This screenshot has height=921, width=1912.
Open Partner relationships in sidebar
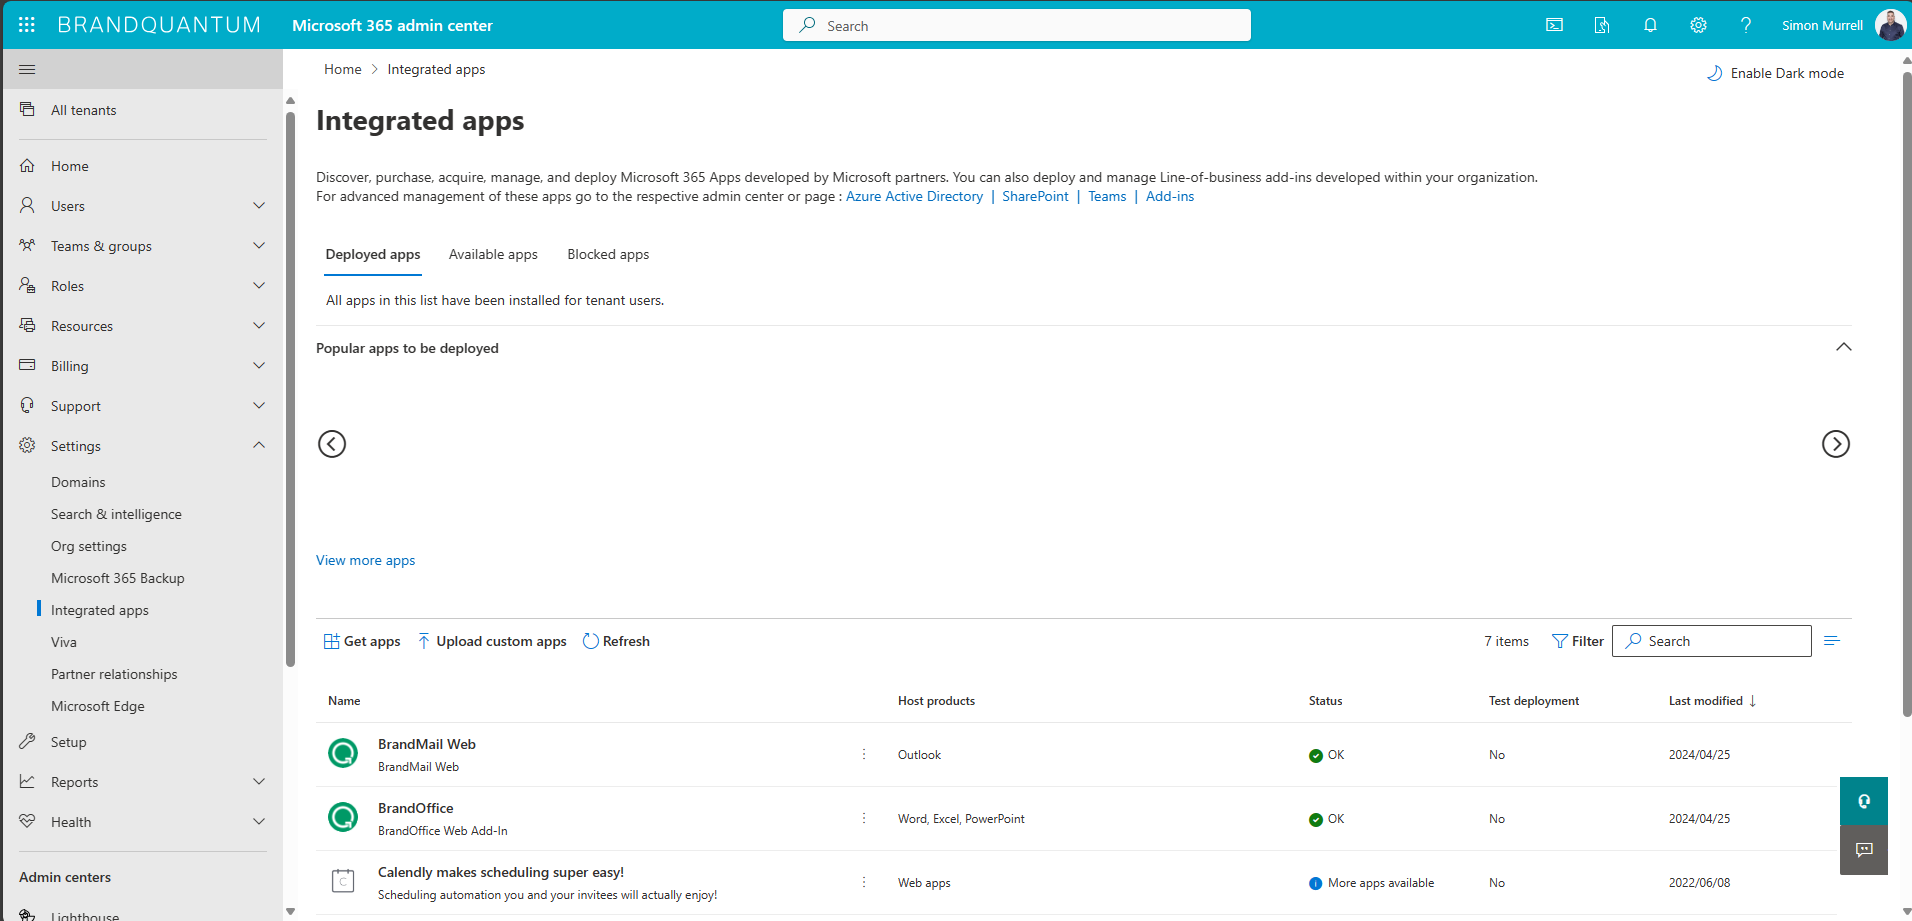tap(114, 674)
